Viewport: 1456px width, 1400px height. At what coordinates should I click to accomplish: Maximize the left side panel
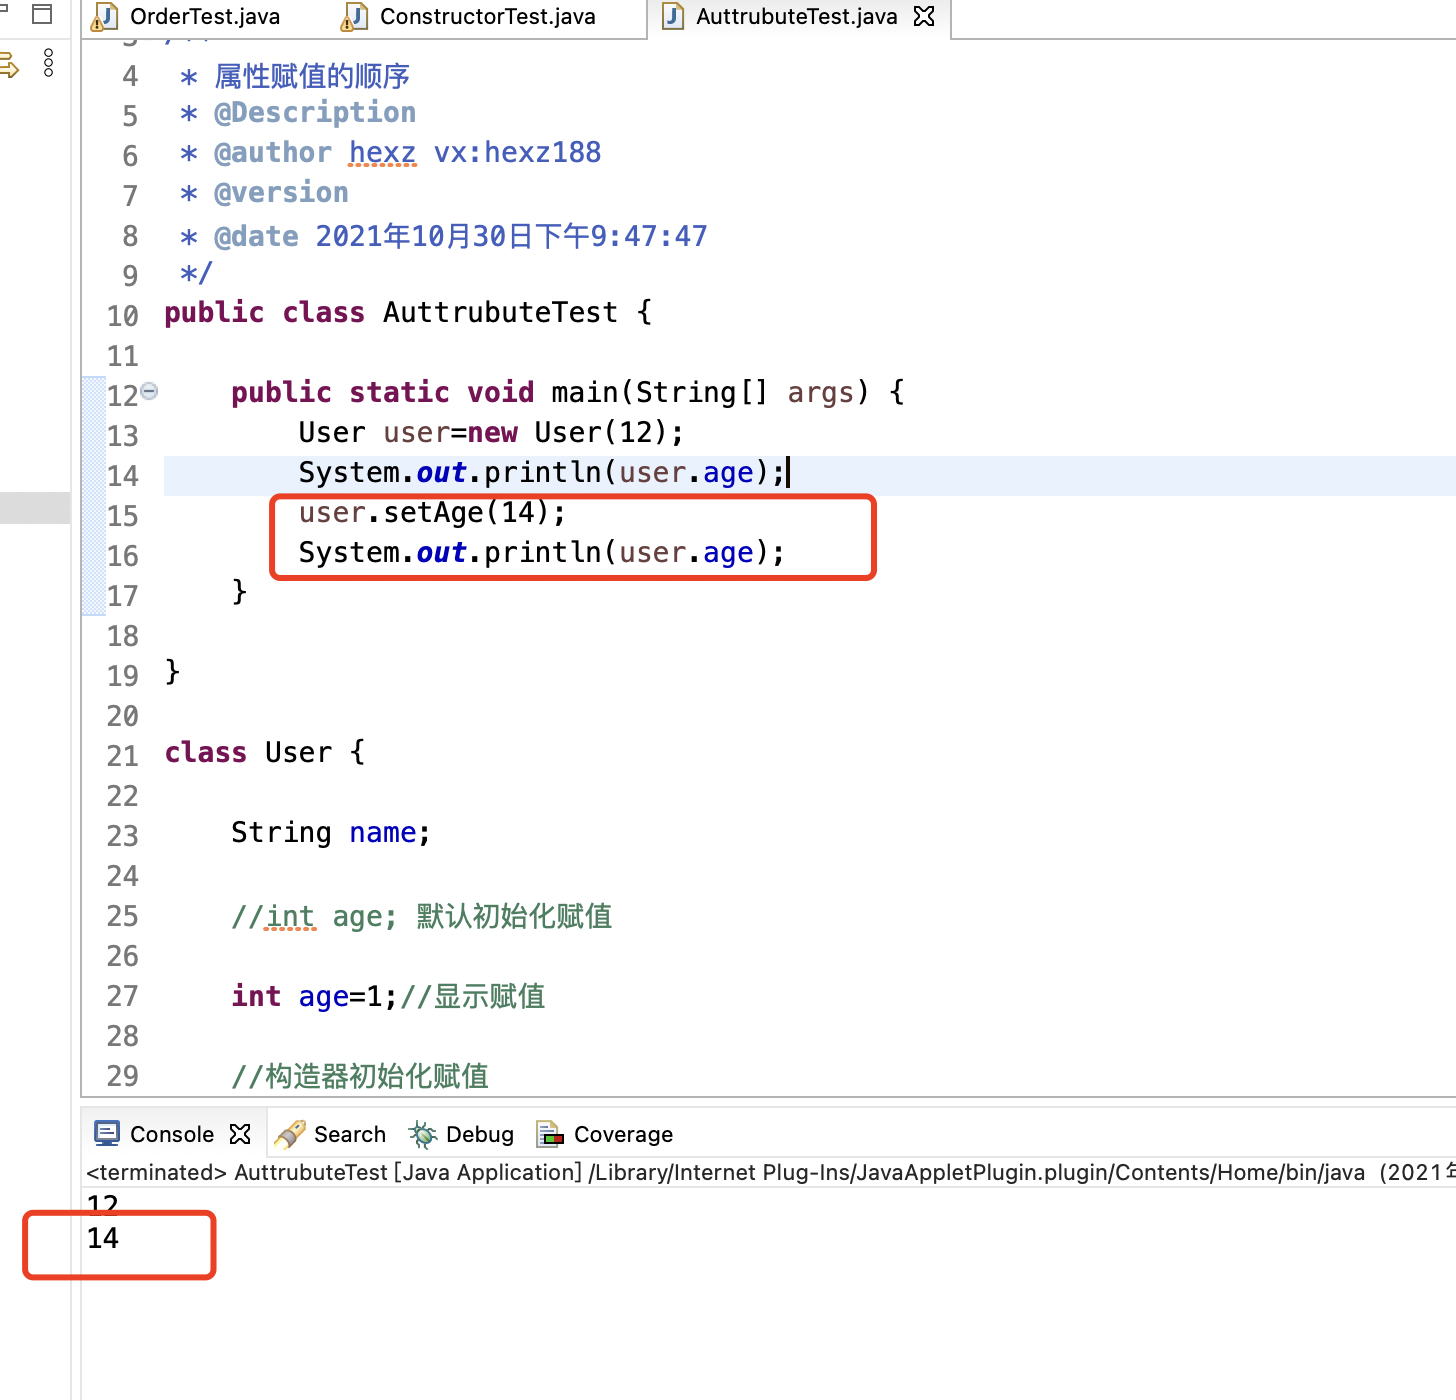pyautogui.click(x=42, y=14)
